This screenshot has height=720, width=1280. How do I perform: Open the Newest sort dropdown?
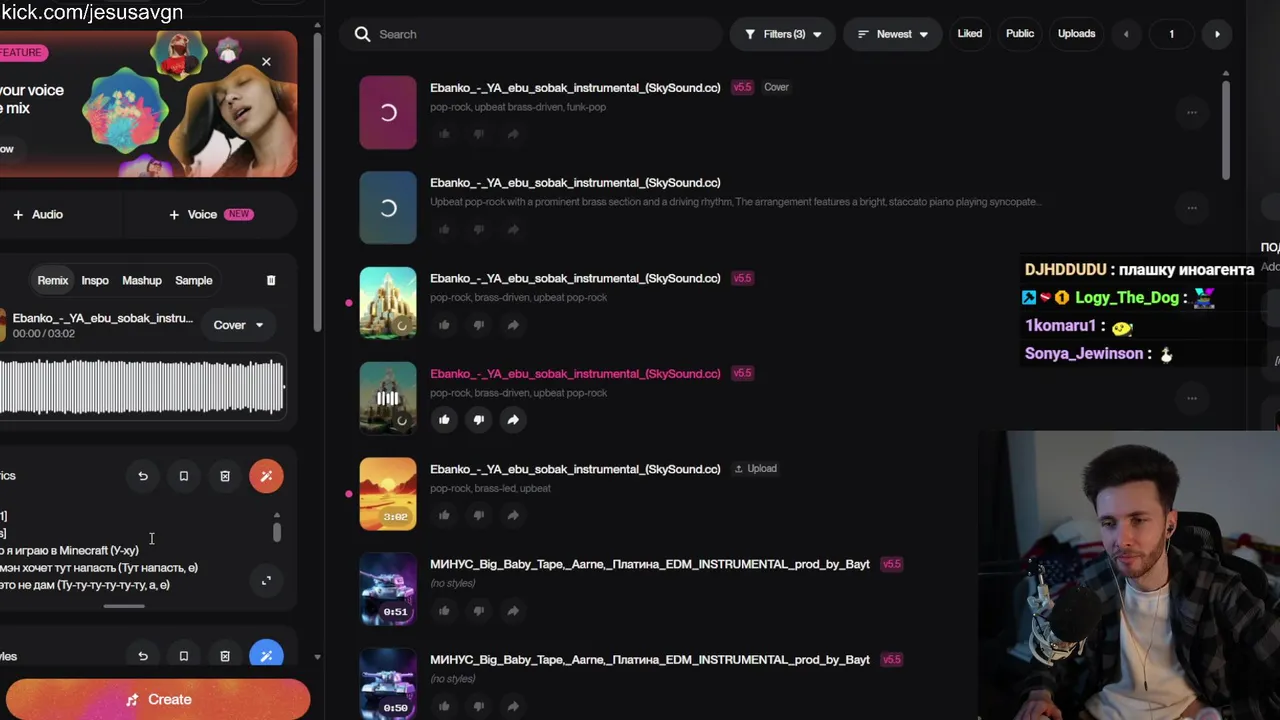coord(893,34)
